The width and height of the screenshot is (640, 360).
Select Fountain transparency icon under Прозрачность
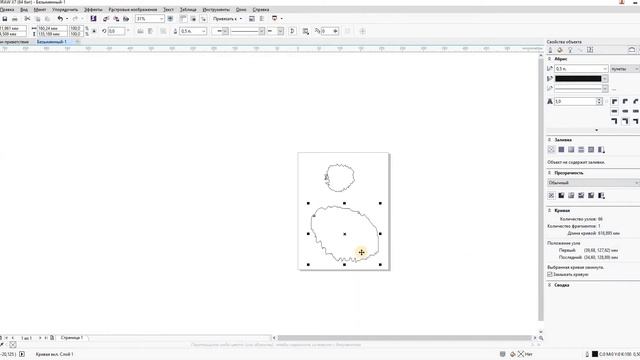pyautogui.click(x=571, y=196)
